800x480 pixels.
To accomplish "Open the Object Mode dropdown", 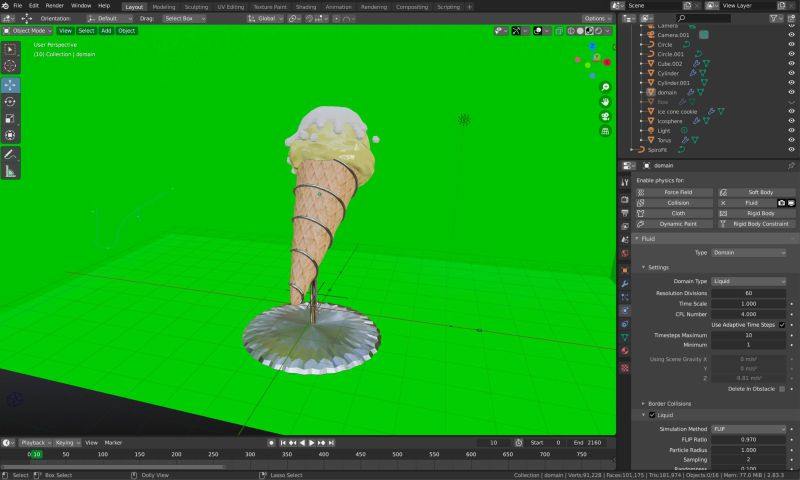I will [28, 31].
